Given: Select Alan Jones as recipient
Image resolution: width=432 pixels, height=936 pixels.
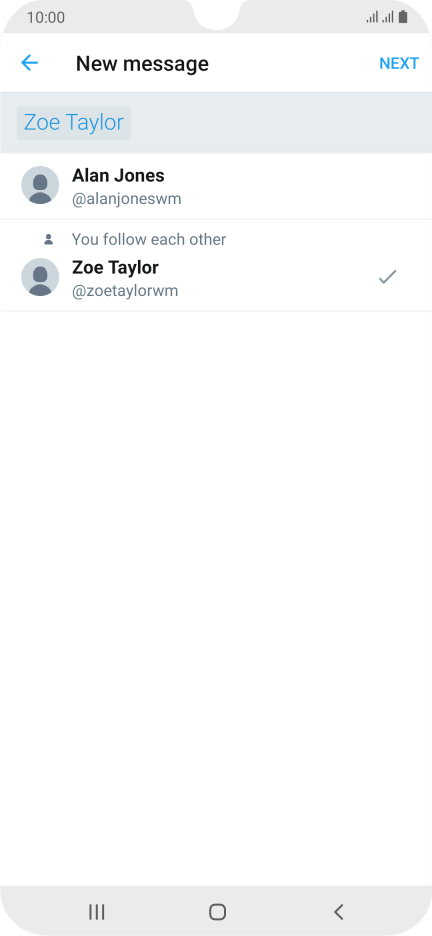Looking at the screenshot, I should point(216,186).
